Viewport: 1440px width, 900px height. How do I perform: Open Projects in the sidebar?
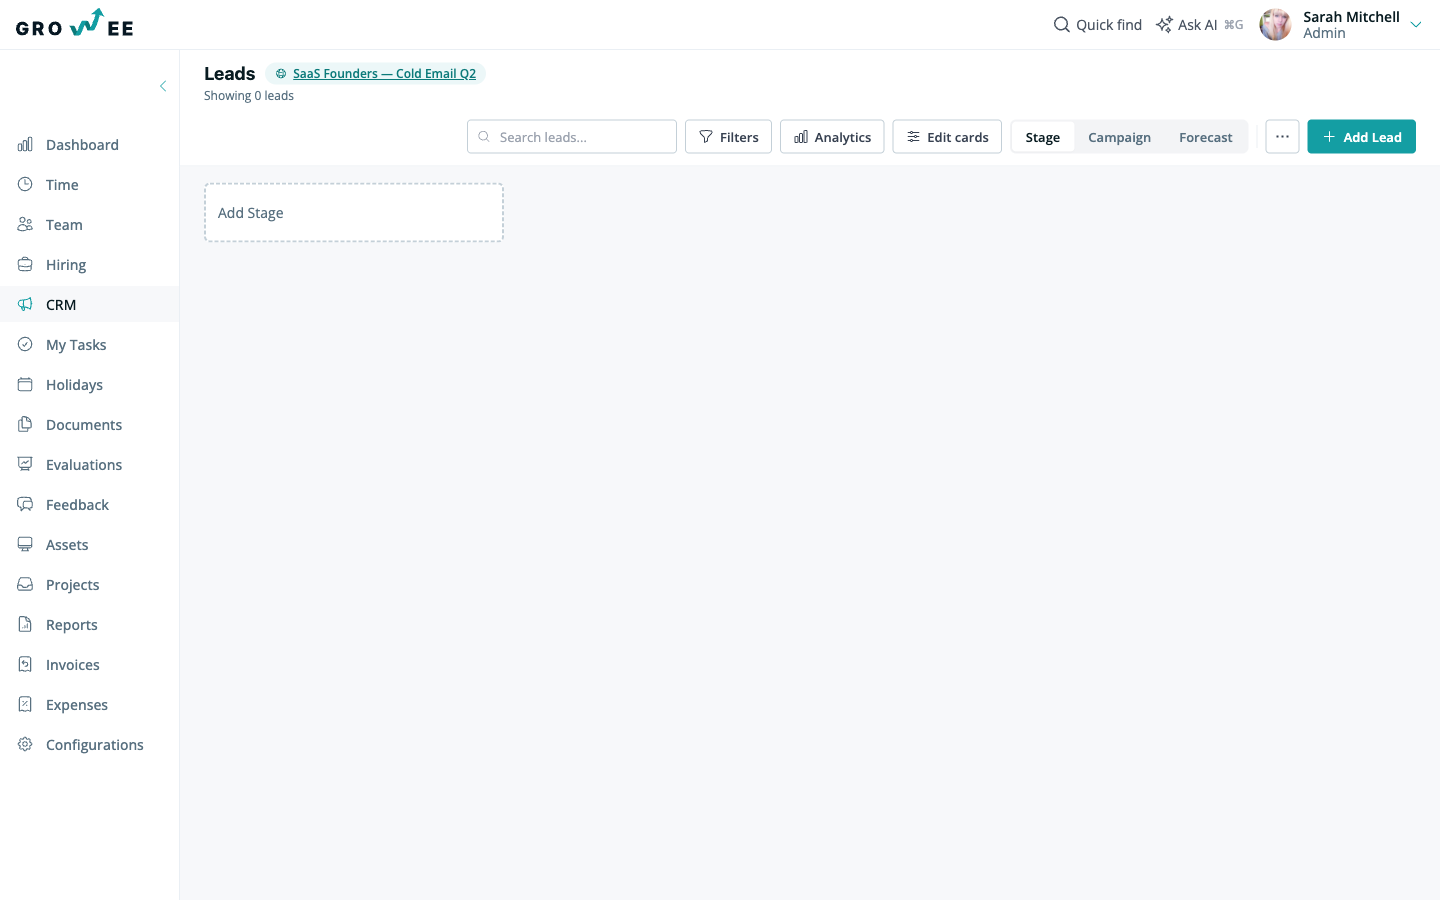90,585
